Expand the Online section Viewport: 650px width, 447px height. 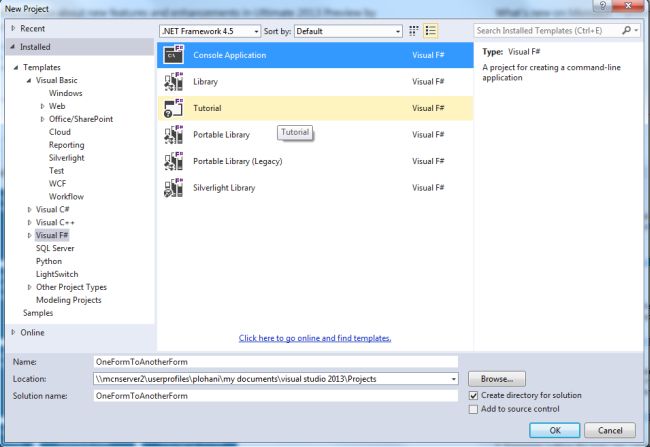pos(13,332)
